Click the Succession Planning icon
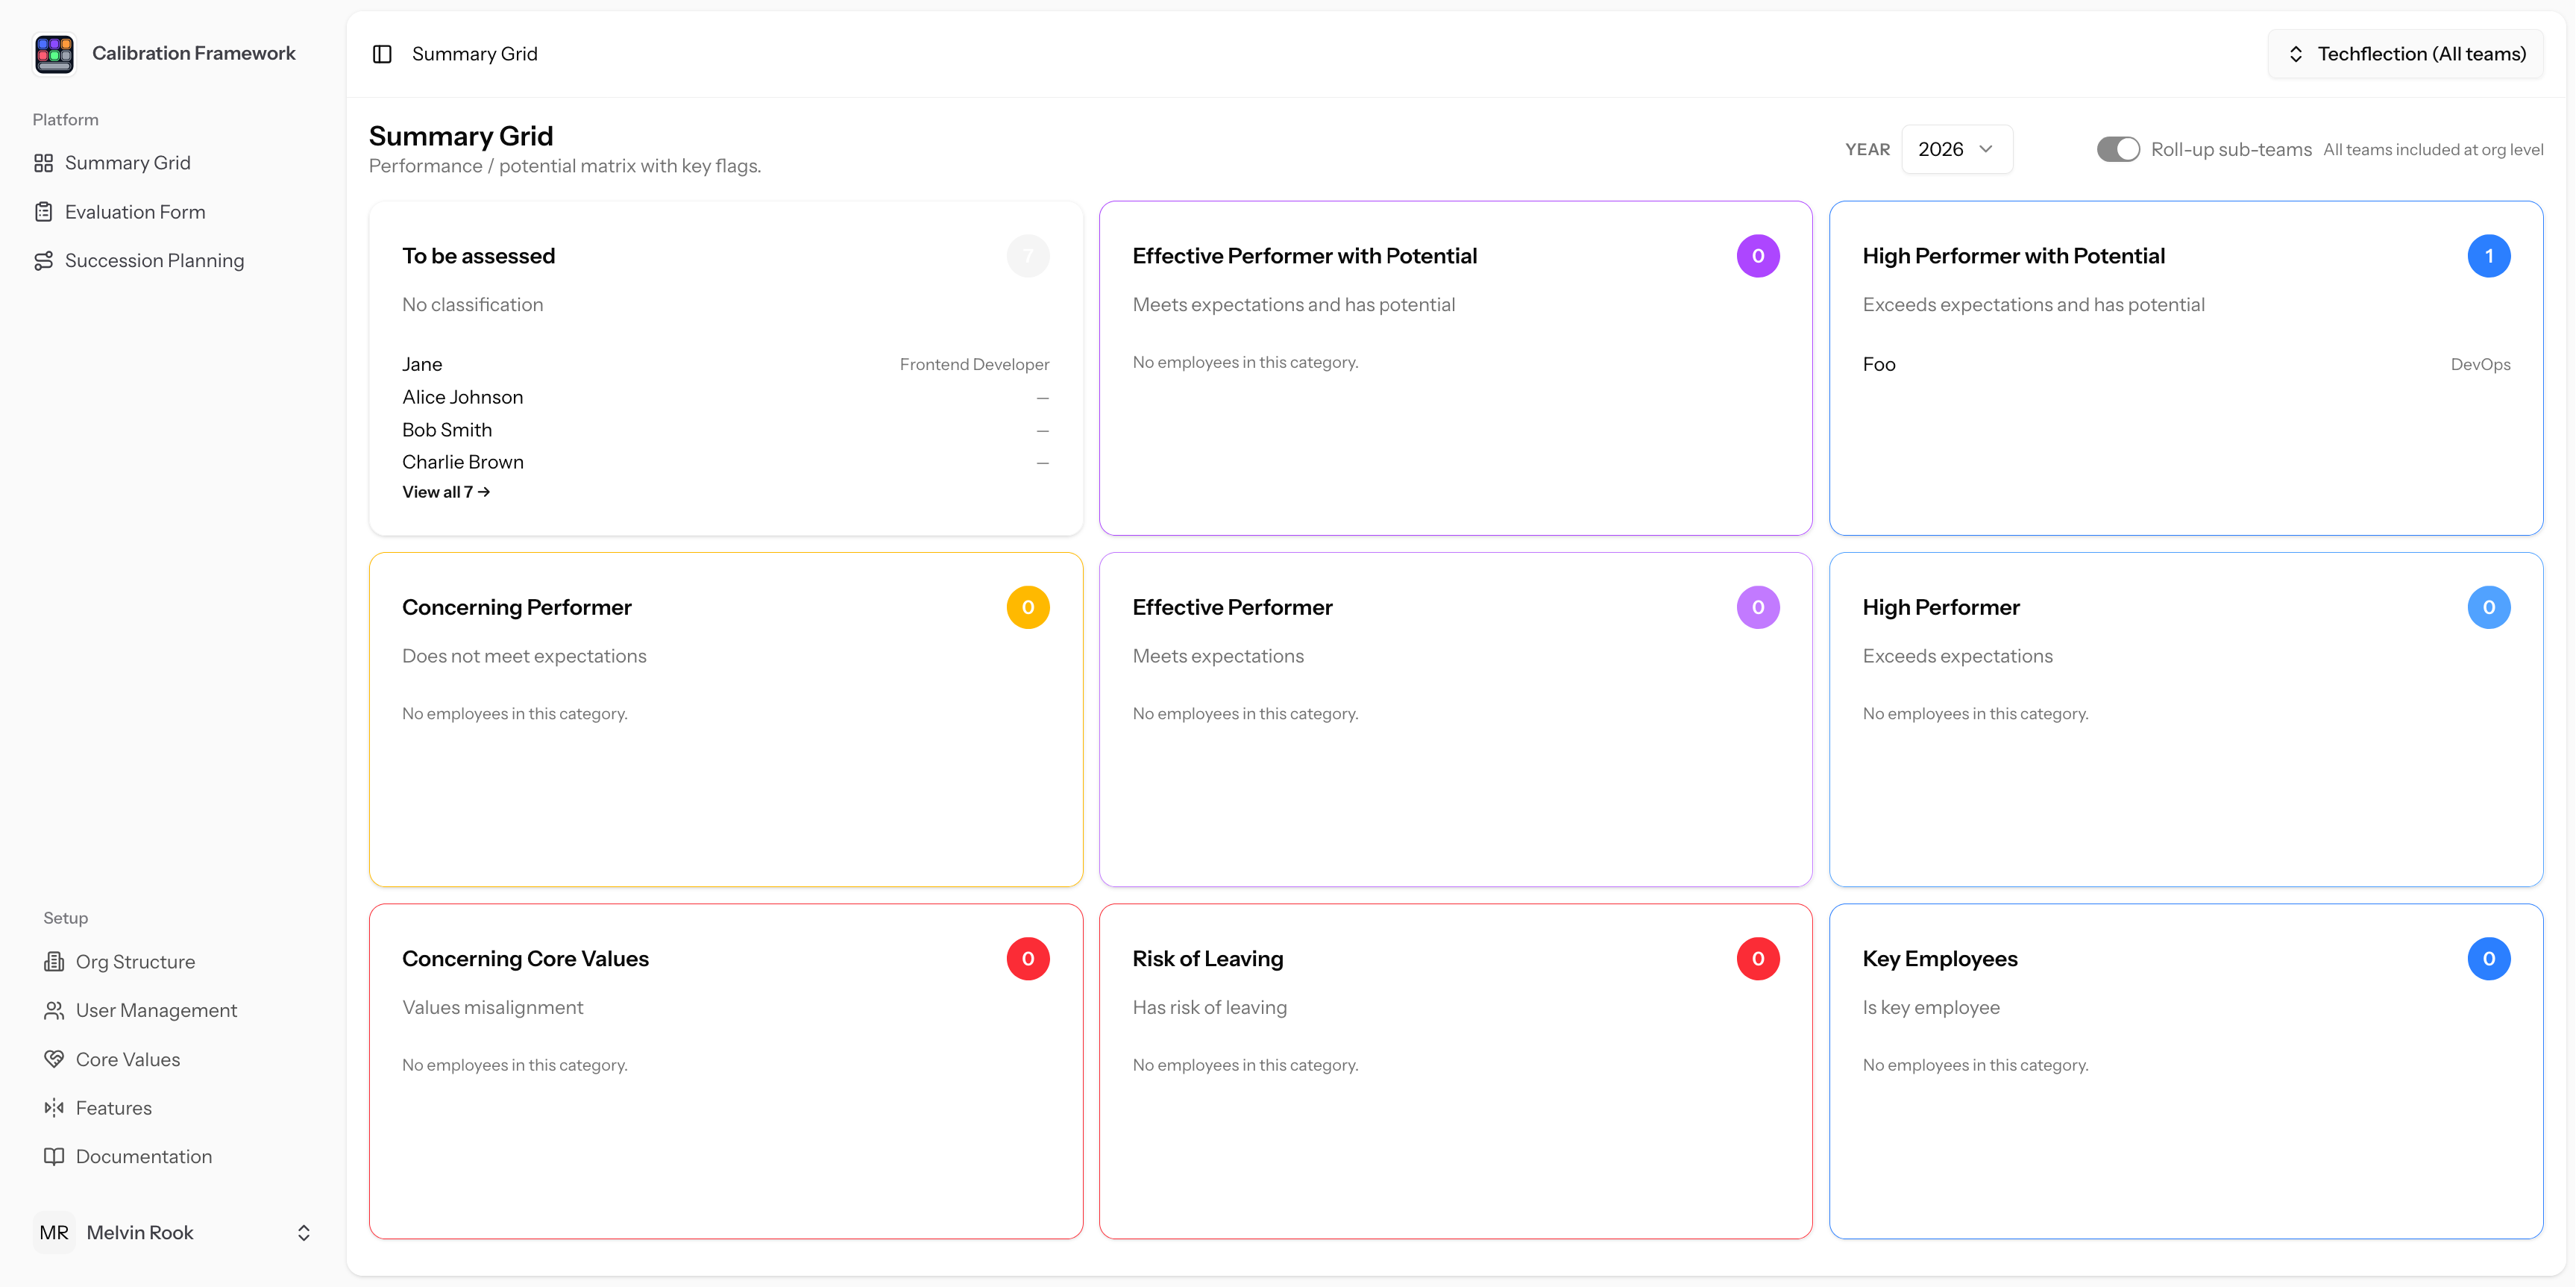2576x1287 pixels. pos(43,261)
